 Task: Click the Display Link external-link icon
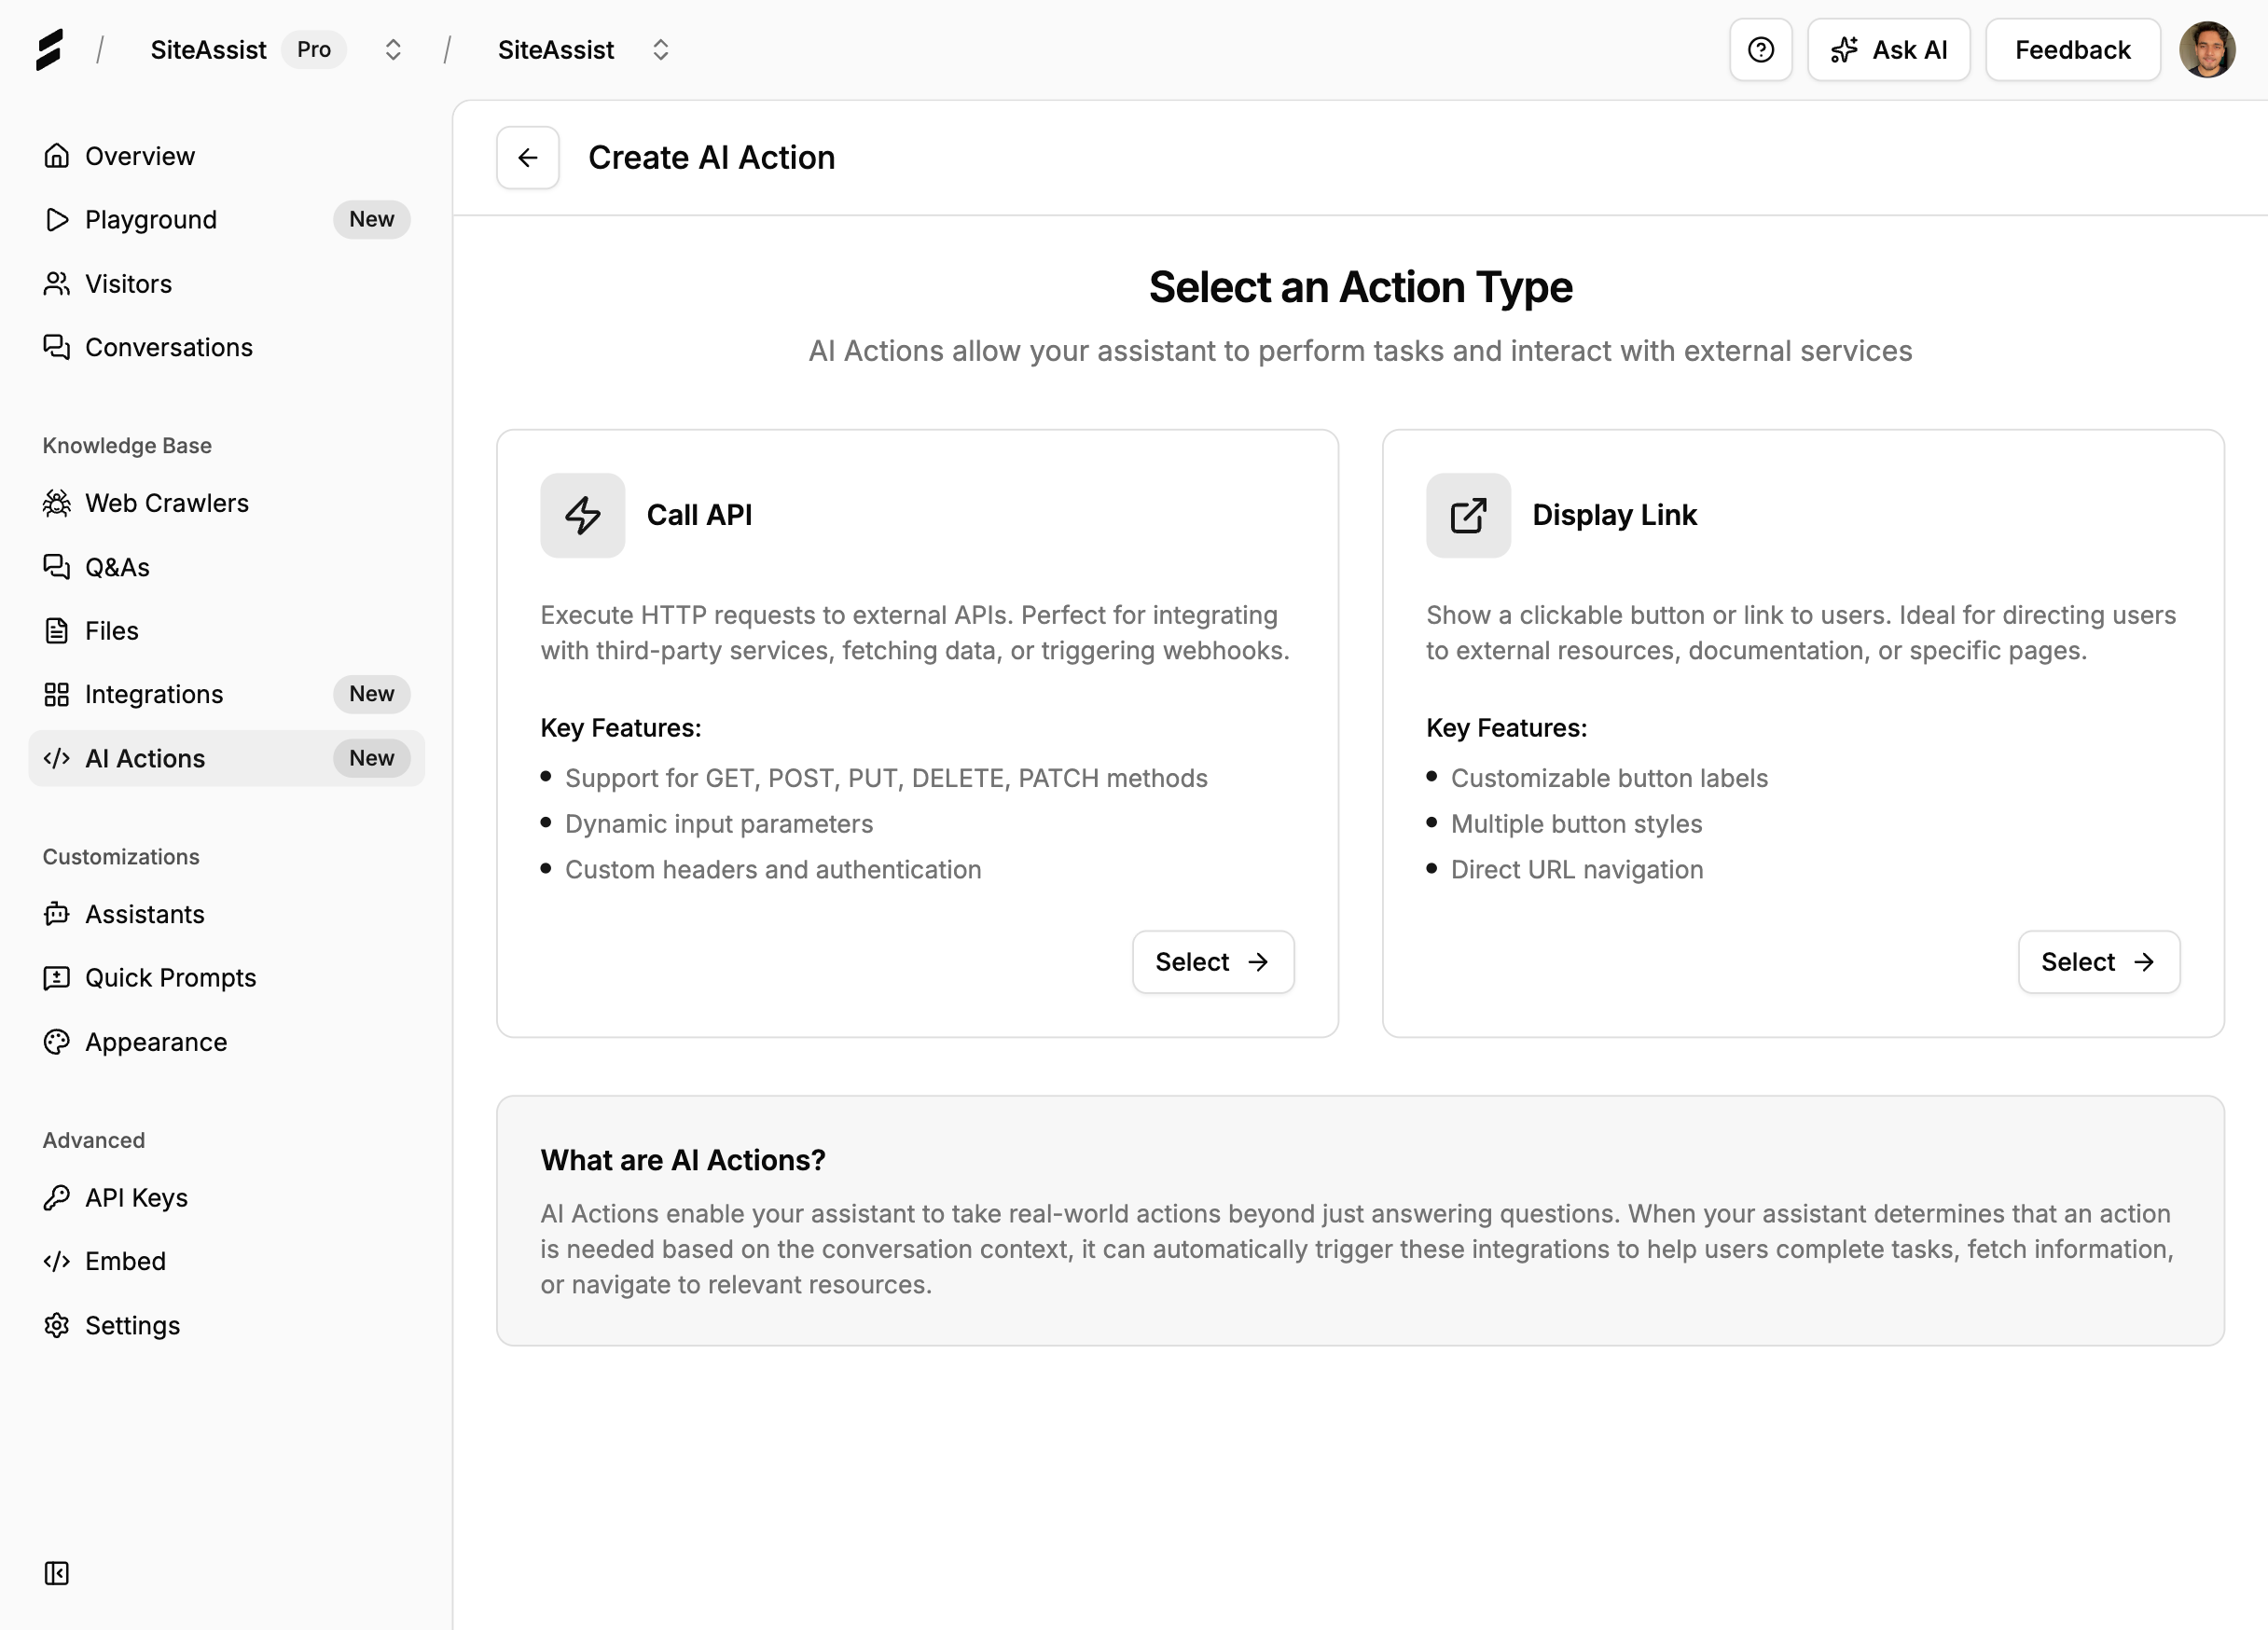[1467, 515]
